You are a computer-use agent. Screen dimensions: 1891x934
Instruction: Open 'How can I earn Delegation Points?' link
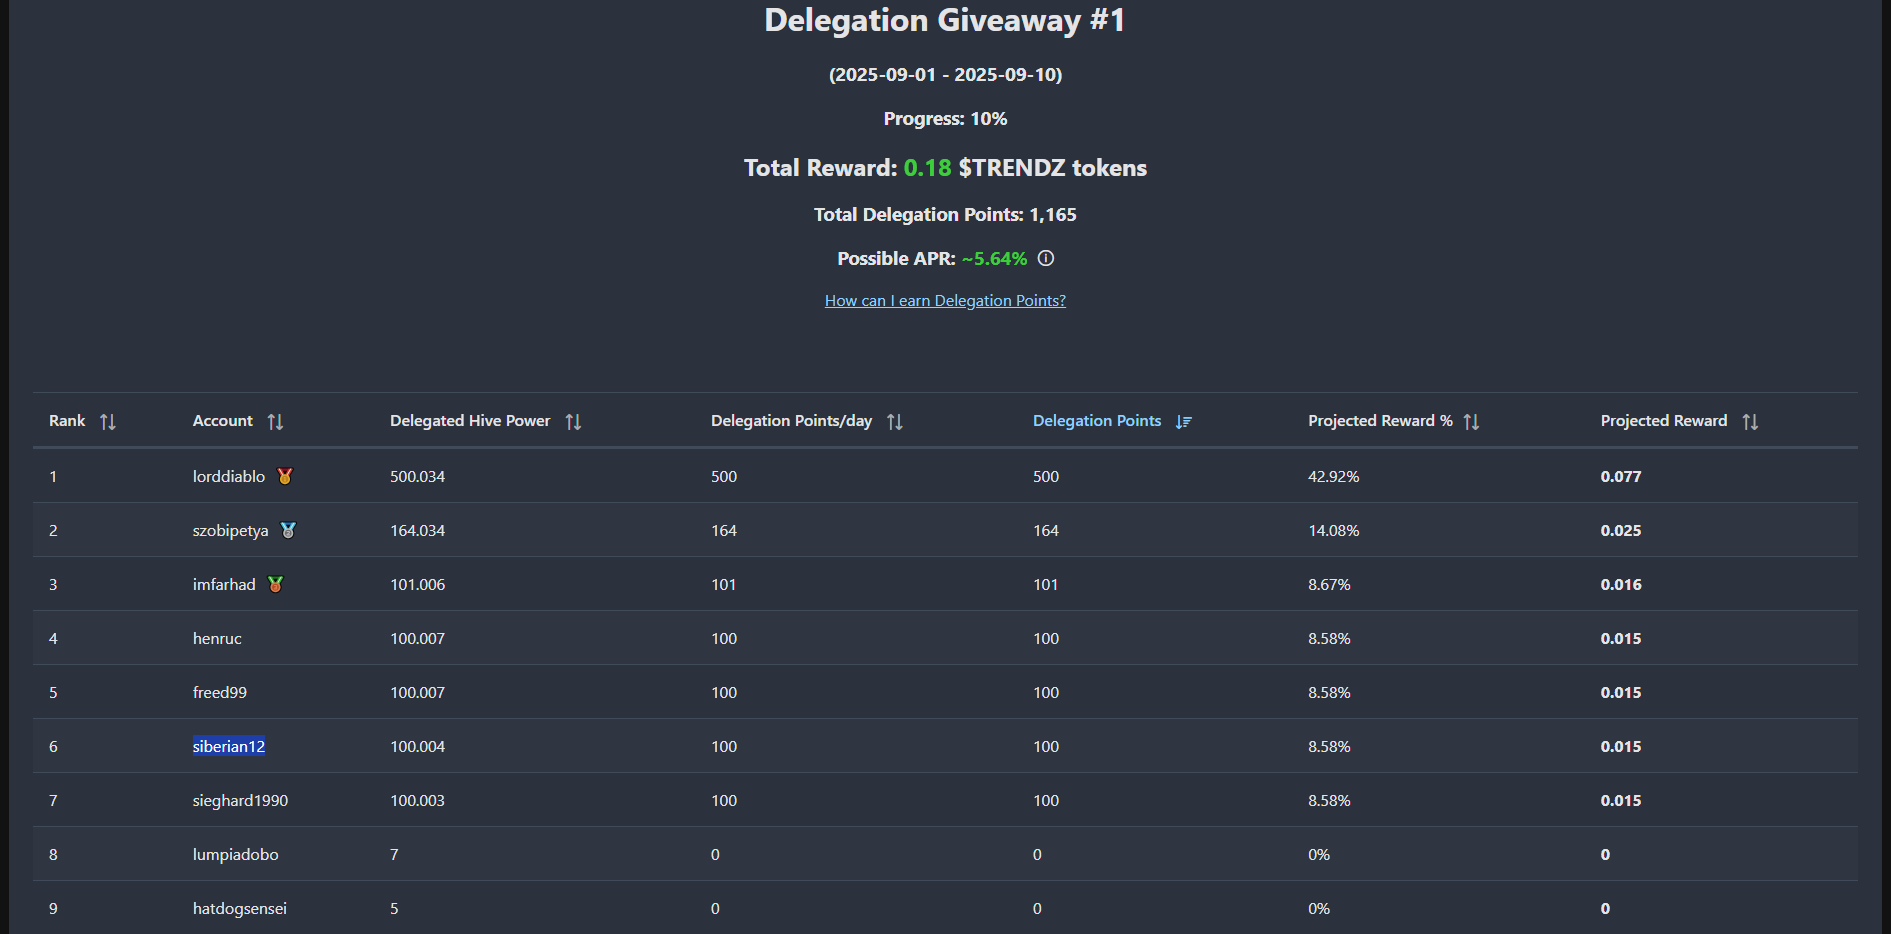[945, 301]
